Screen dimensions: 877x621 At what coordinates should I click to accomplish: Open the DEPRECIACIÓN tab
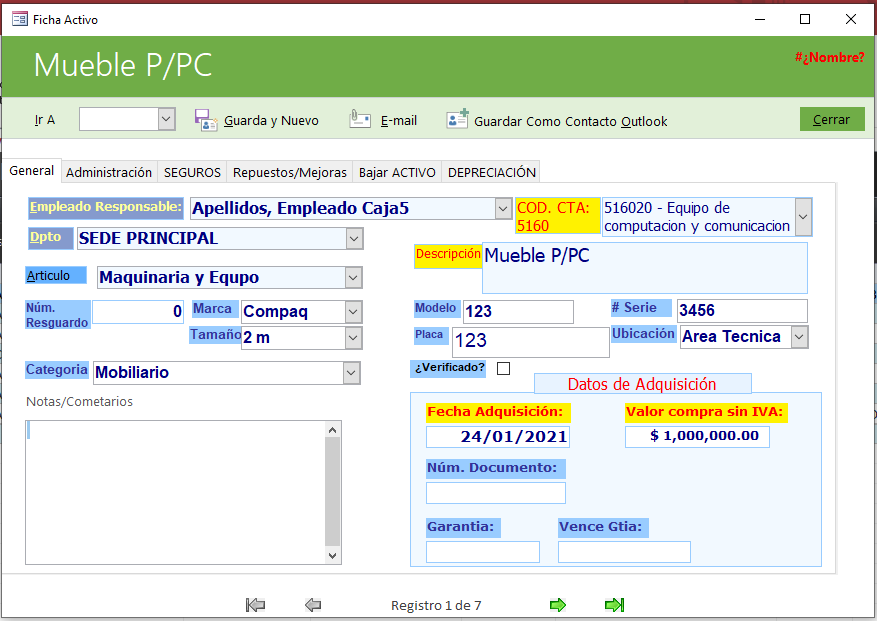(492, 172)
